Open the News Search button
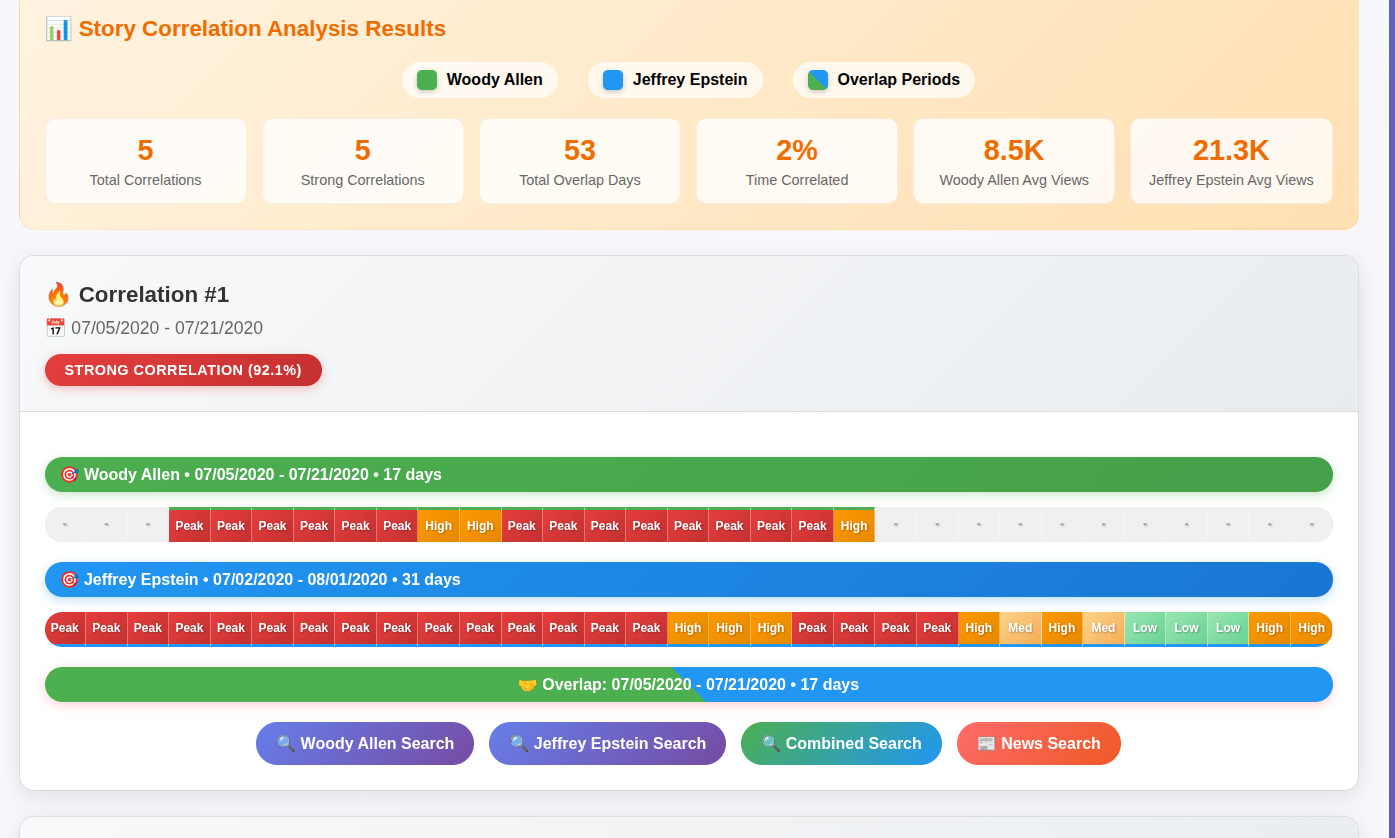This screenshot has width=1395, height=838. [1038, 743]
